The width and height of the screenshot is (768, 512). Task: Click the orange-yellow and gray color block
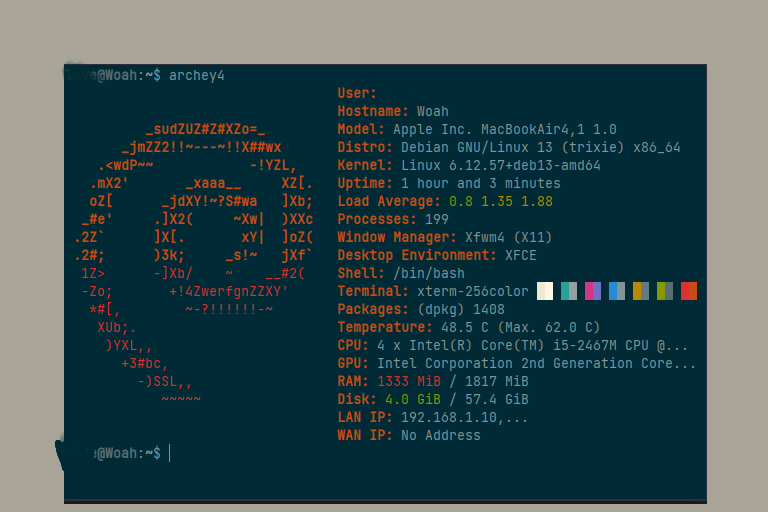click(641, 291)
